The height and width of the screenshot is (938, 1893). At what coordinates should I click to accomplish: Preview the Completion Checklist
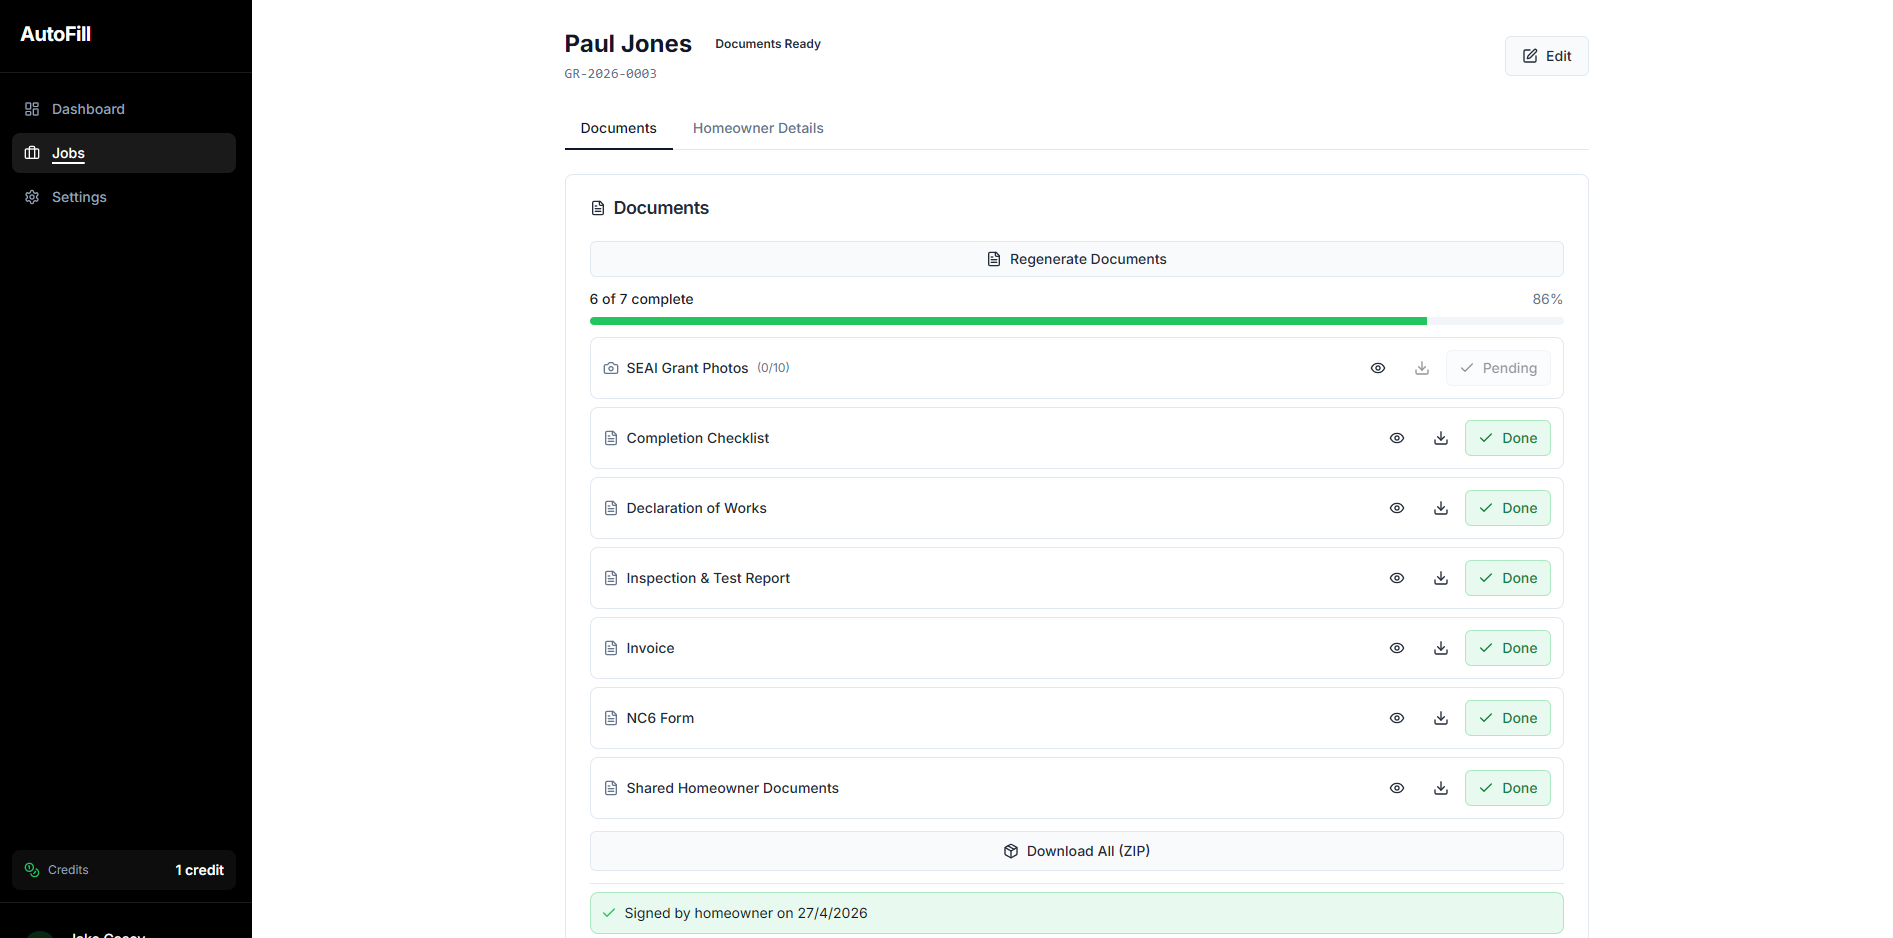1397,438
